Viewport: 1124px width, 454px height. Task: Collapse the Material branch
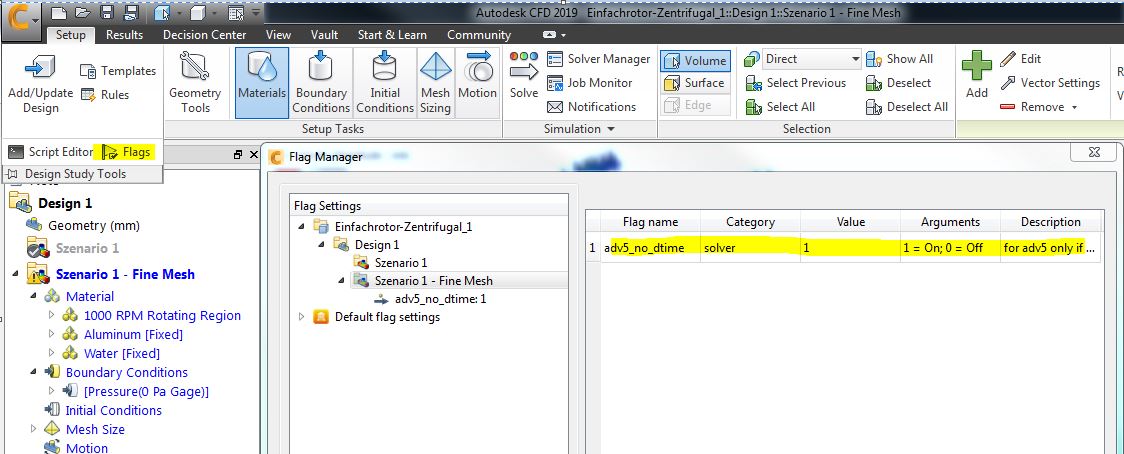34,295
